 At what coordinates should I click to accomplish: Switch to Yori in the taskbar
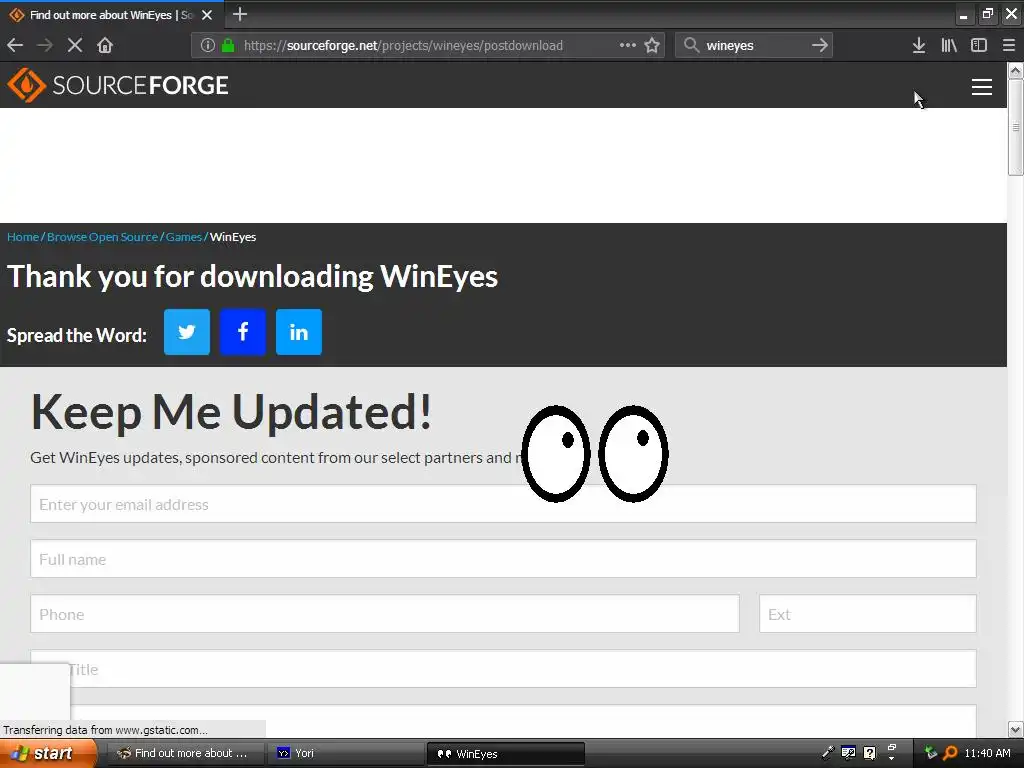pos(346,753)
